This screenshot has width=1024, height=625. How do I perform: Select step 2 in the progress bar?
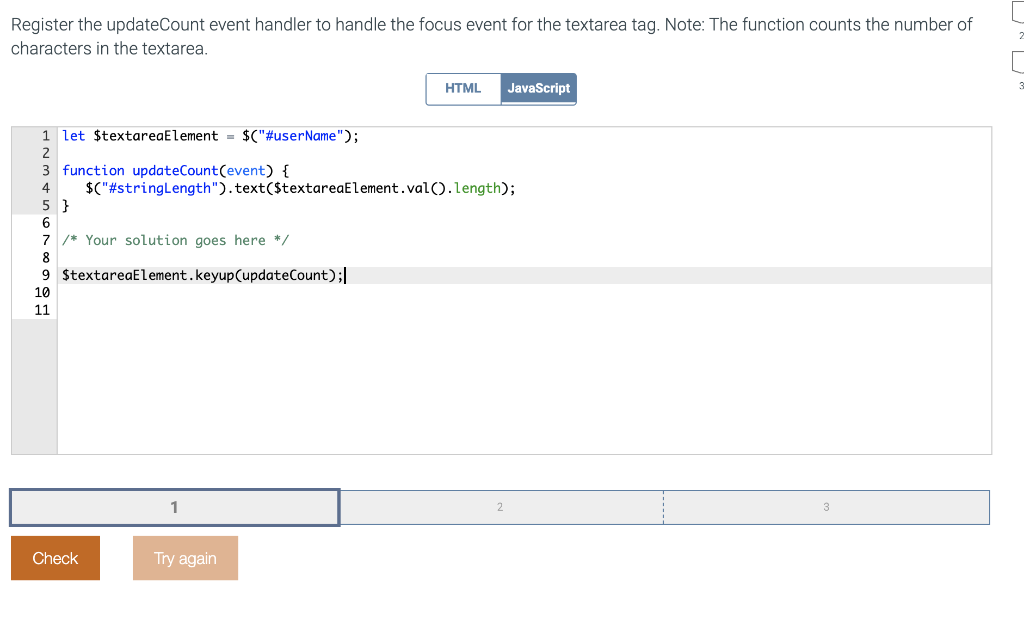[x=500, y=507]
